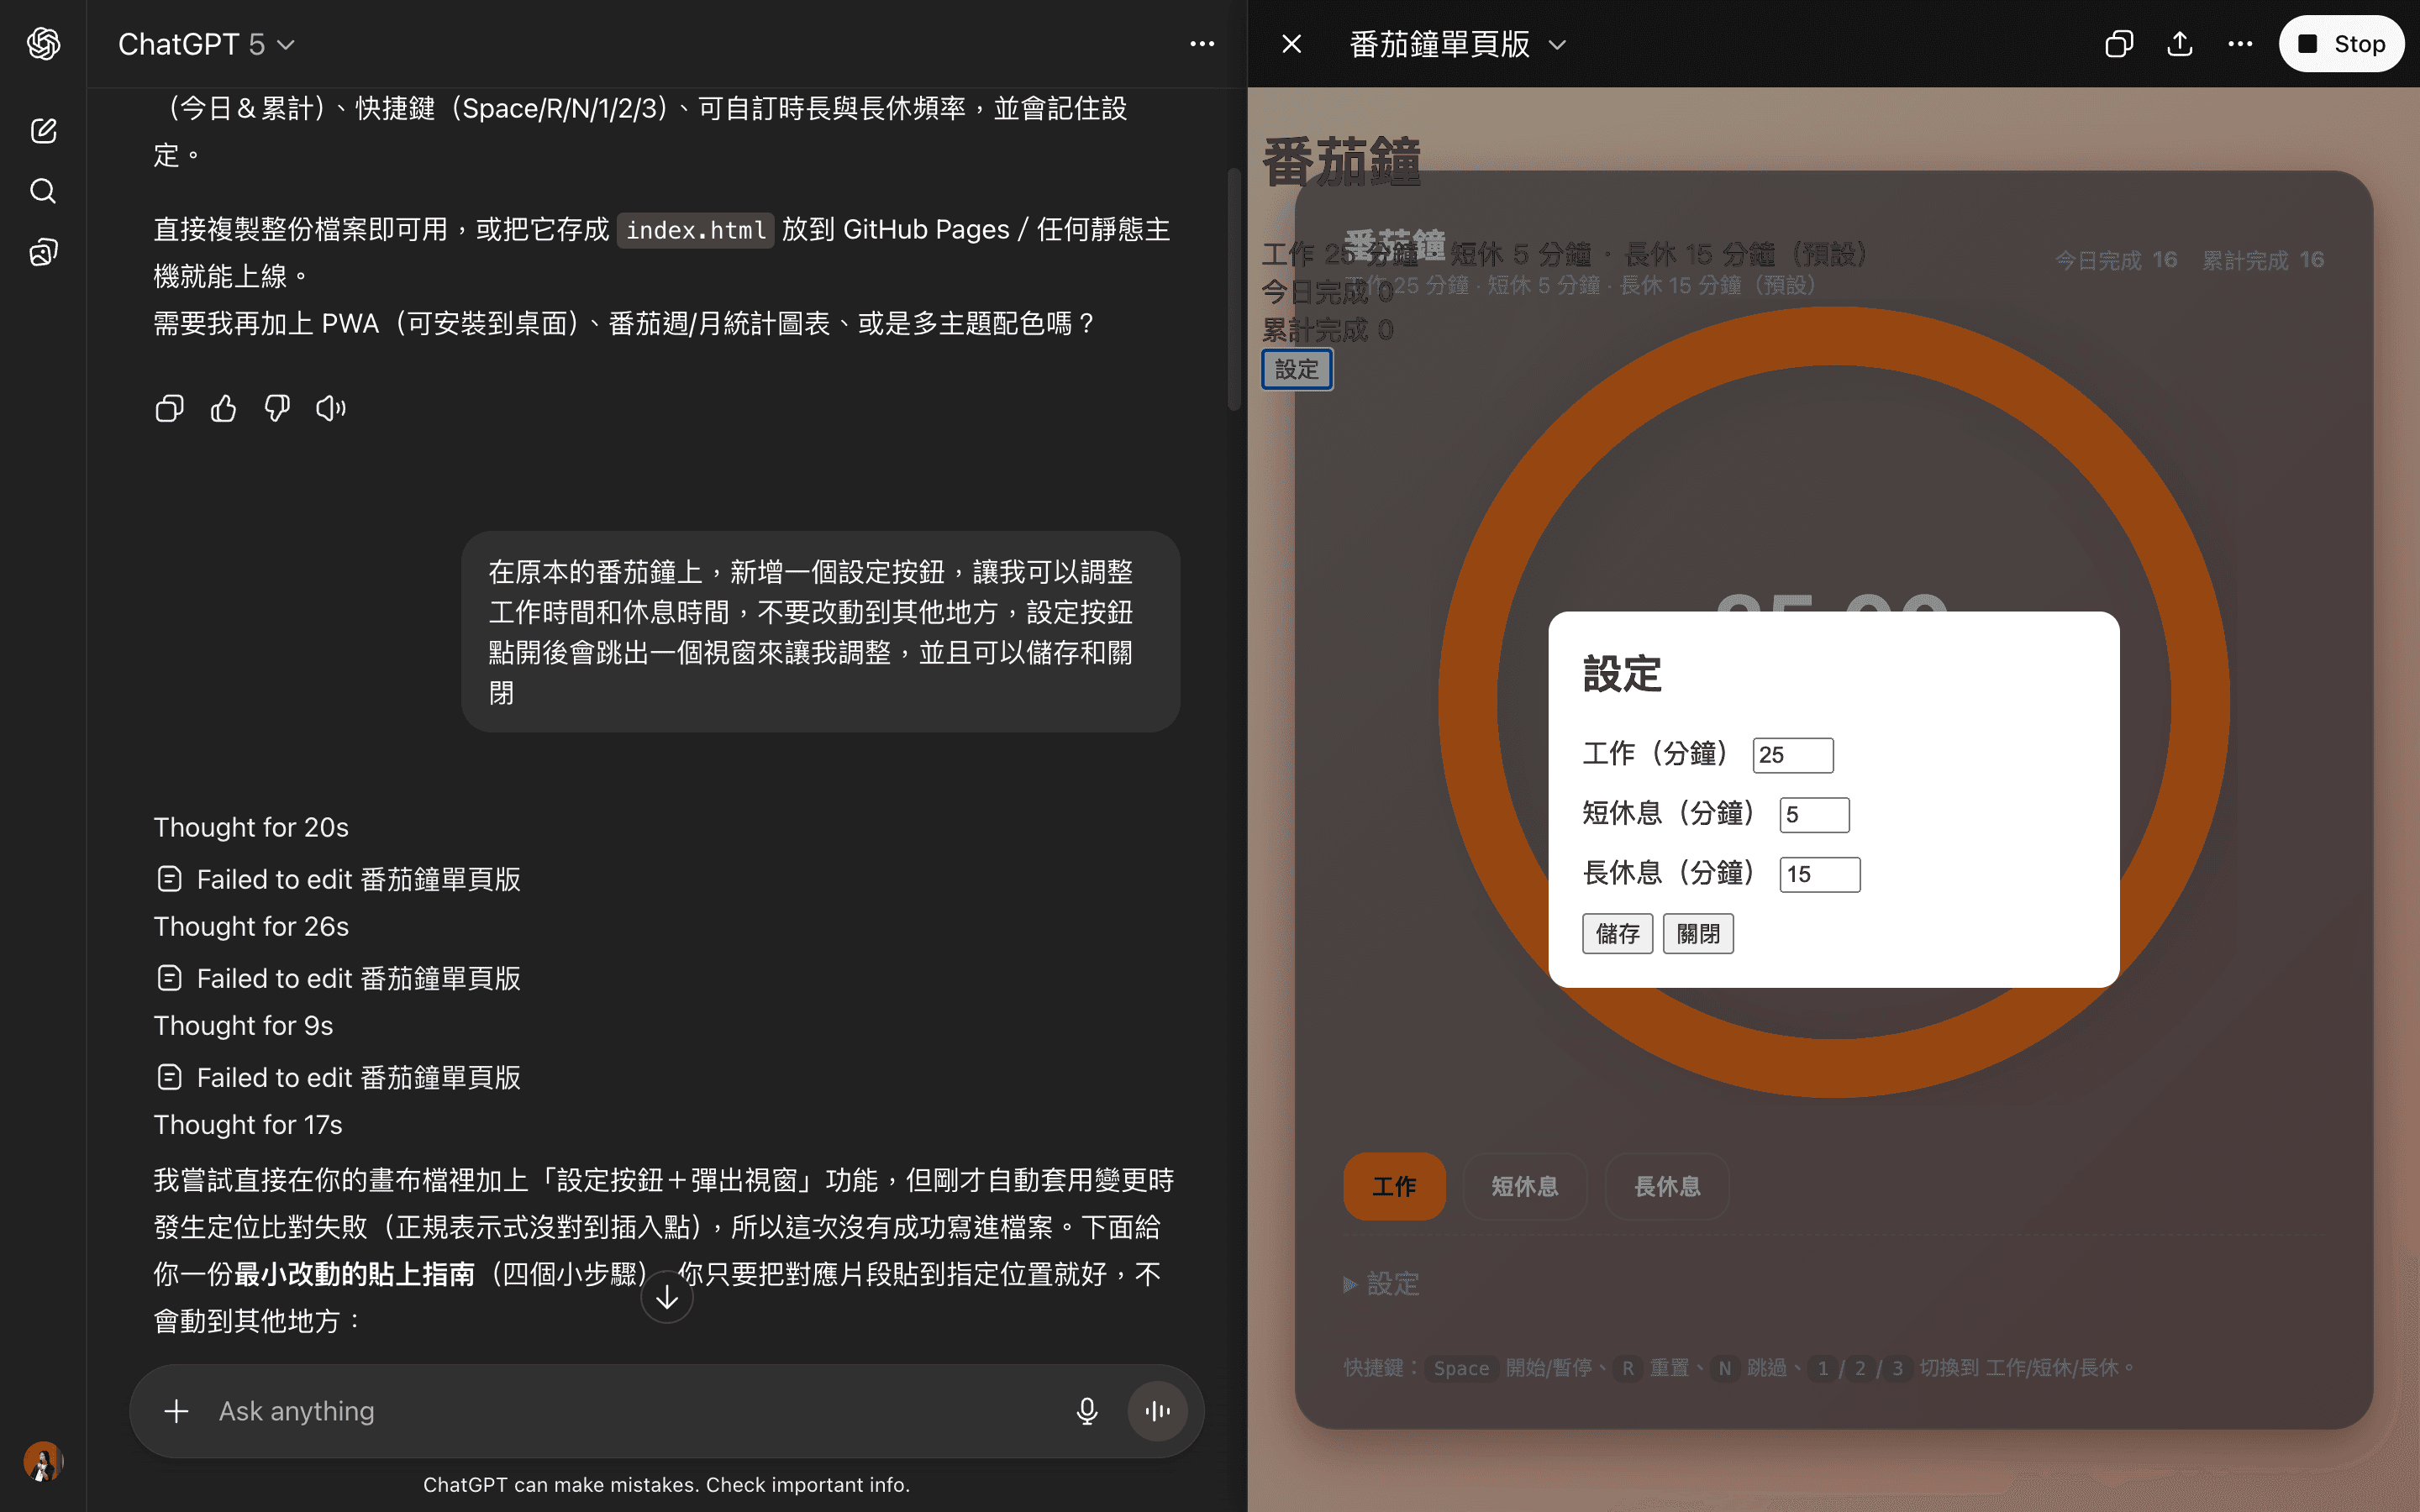Add an attachment with the plus icon
The width and height of the screenshot is (2420, 1512).
click(x=176, y=1411)
